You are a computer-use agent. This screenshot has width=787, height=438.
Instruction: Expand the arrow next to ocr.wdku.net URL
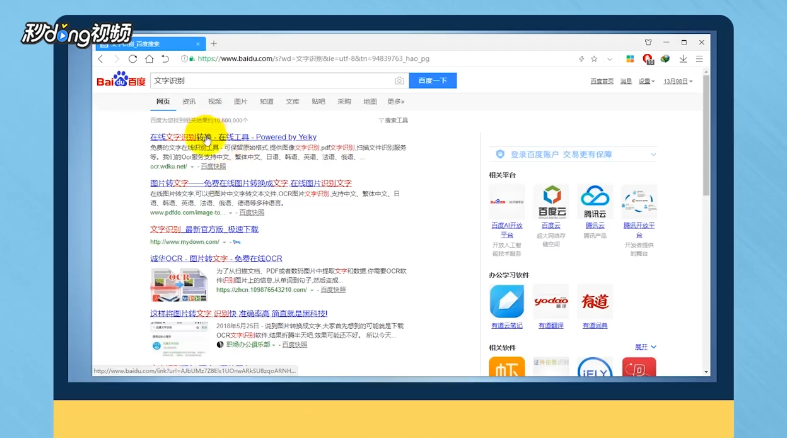192,167
